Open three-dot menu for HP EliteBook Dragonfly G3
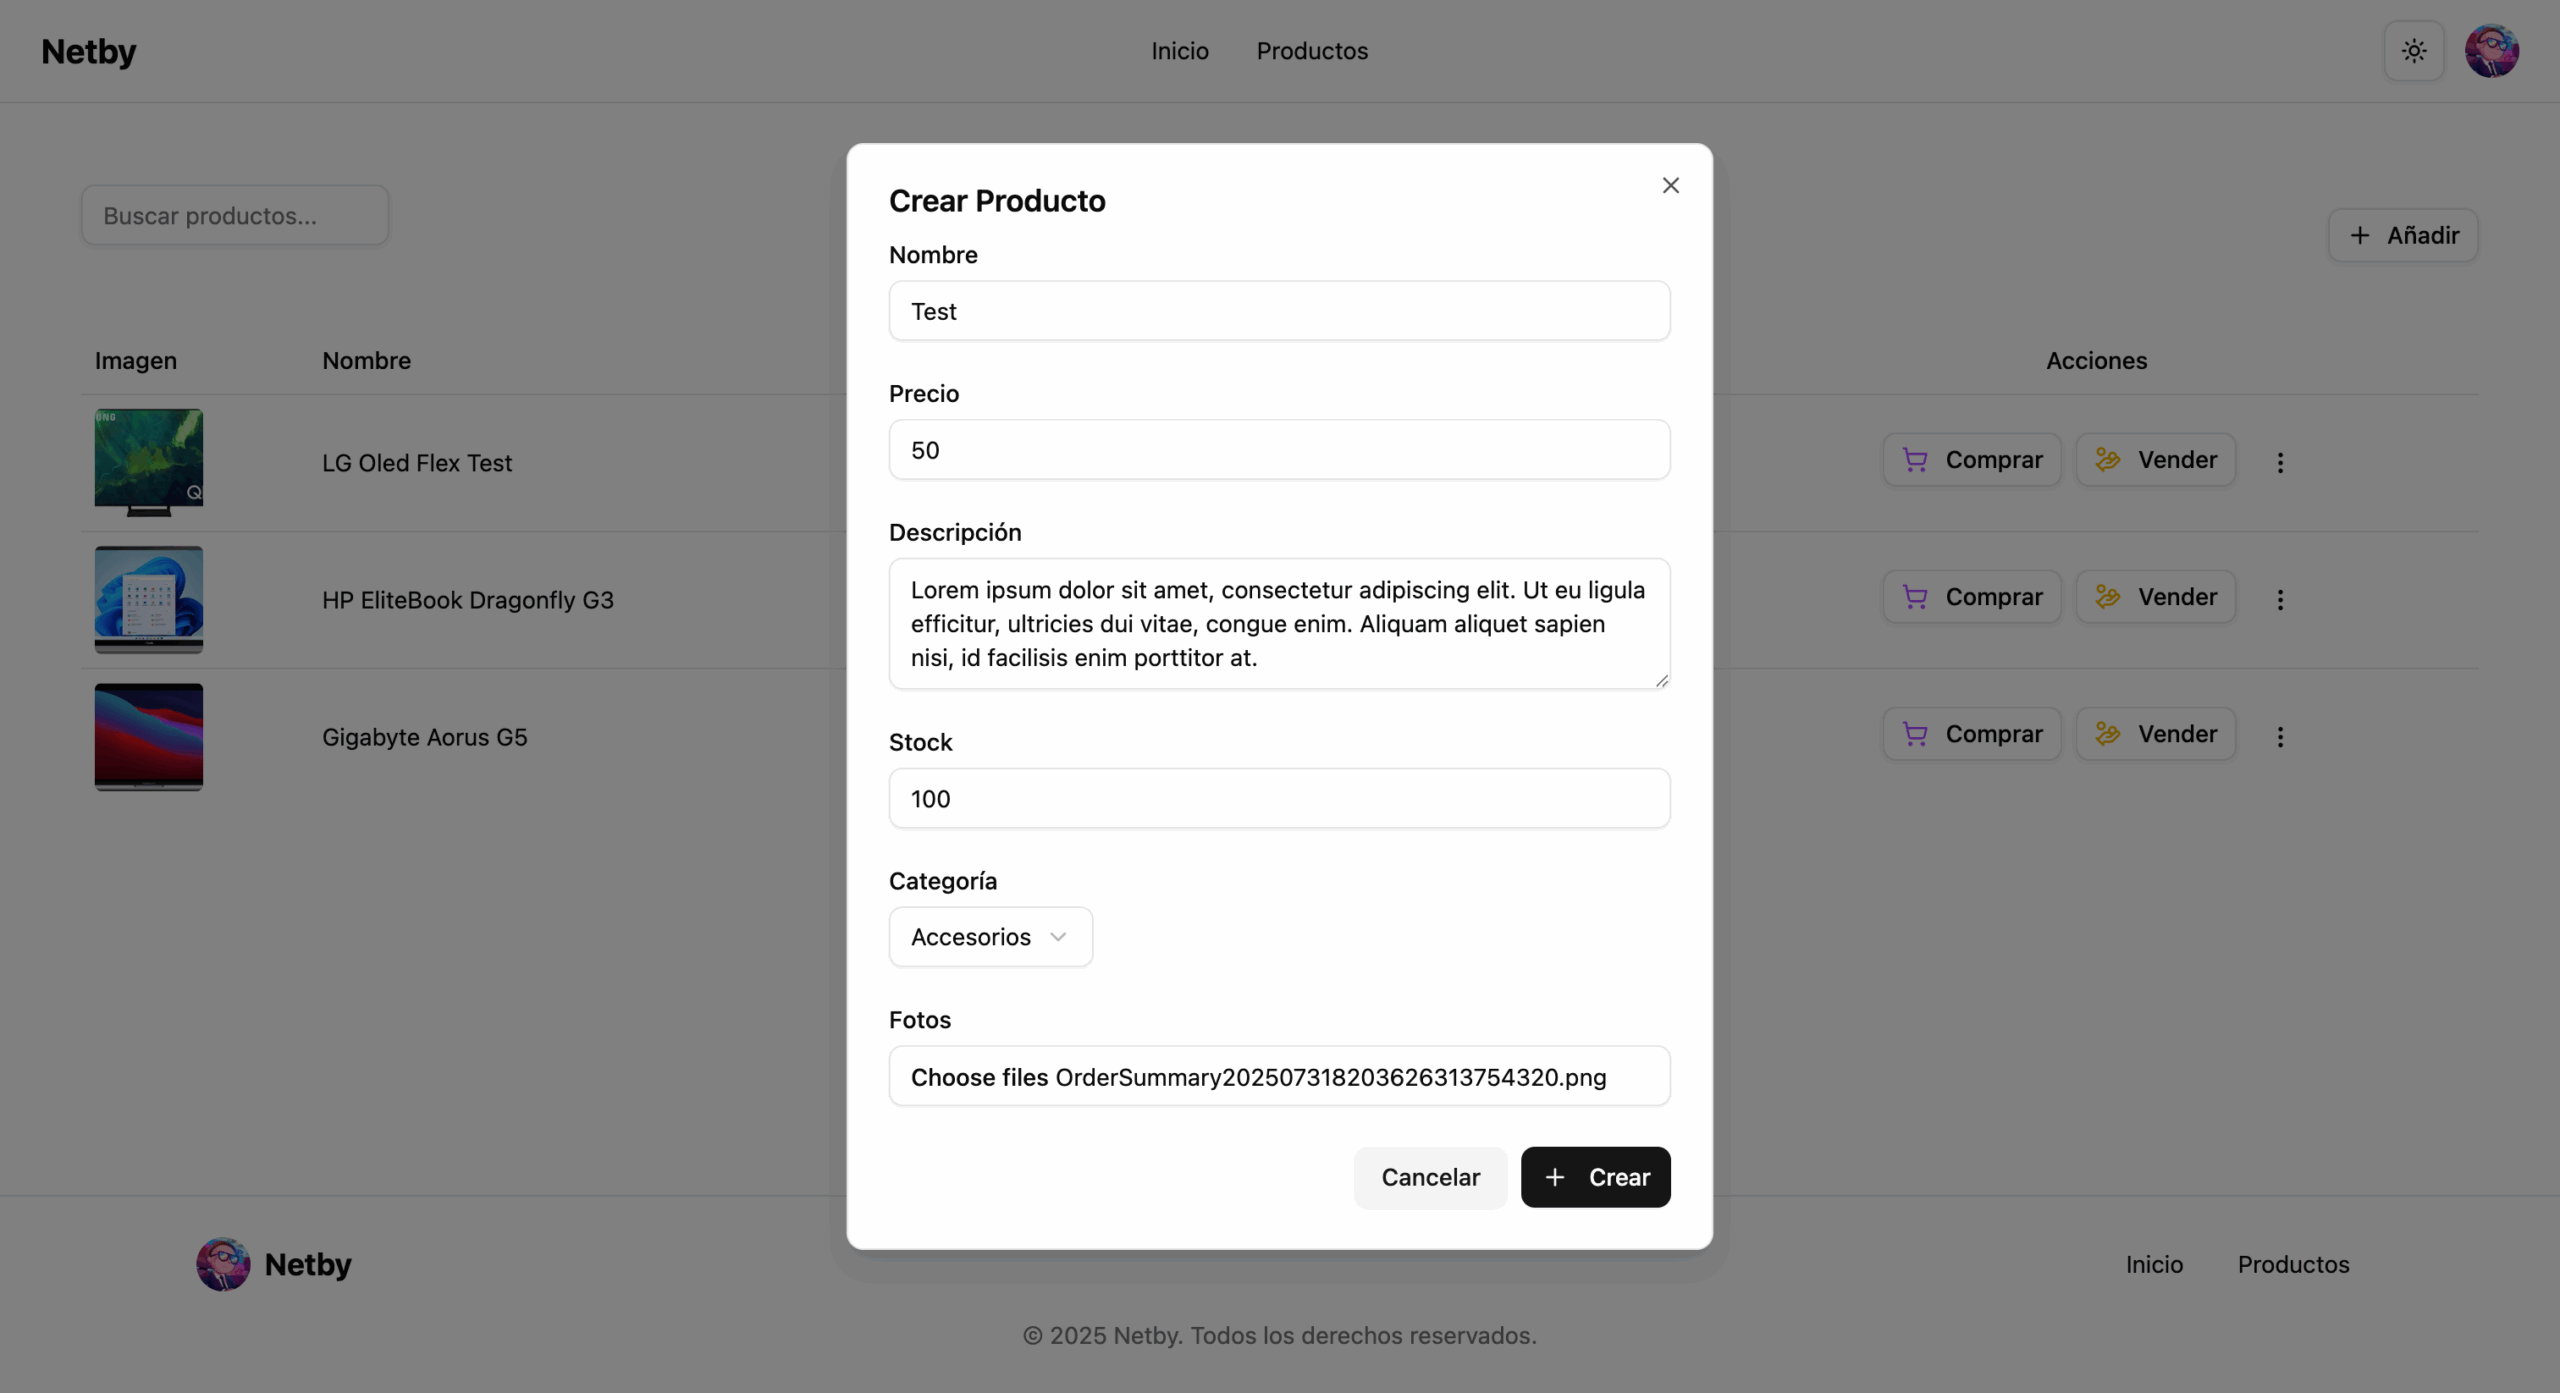Viewport: 2560px width, 1393px height. pos(2280,599)
